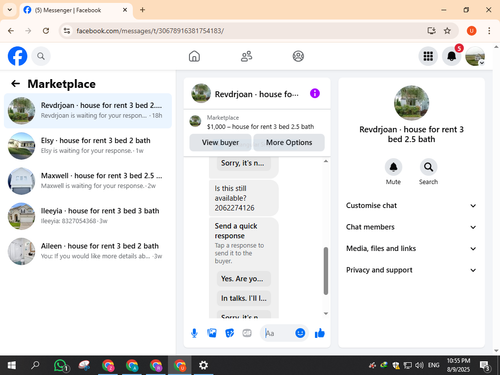The image size is (500, 375).
Task: Open Revdrjoan house for rent conversation
Action: point(88,110)
